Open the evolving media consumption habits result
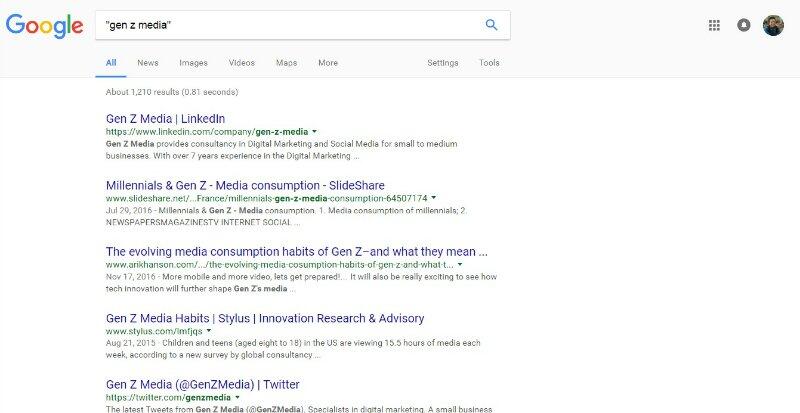 [297, 252]
